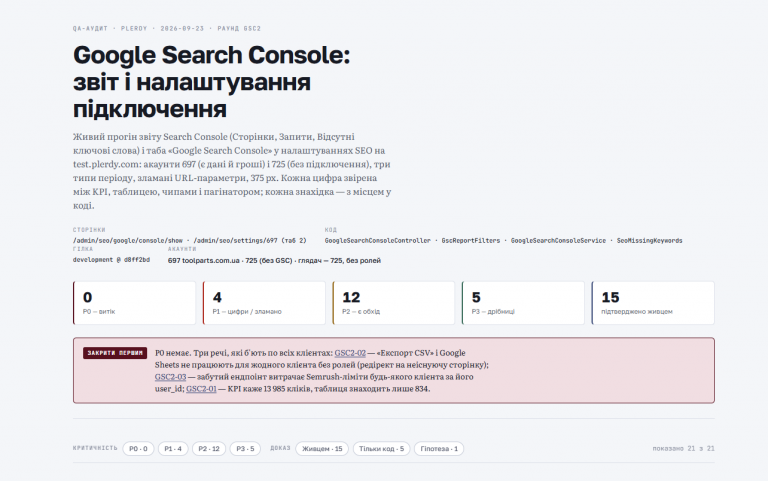Click the GscReportFilters code name
Image resolution: width=768 pixels, height=481 pixels.
471,240
